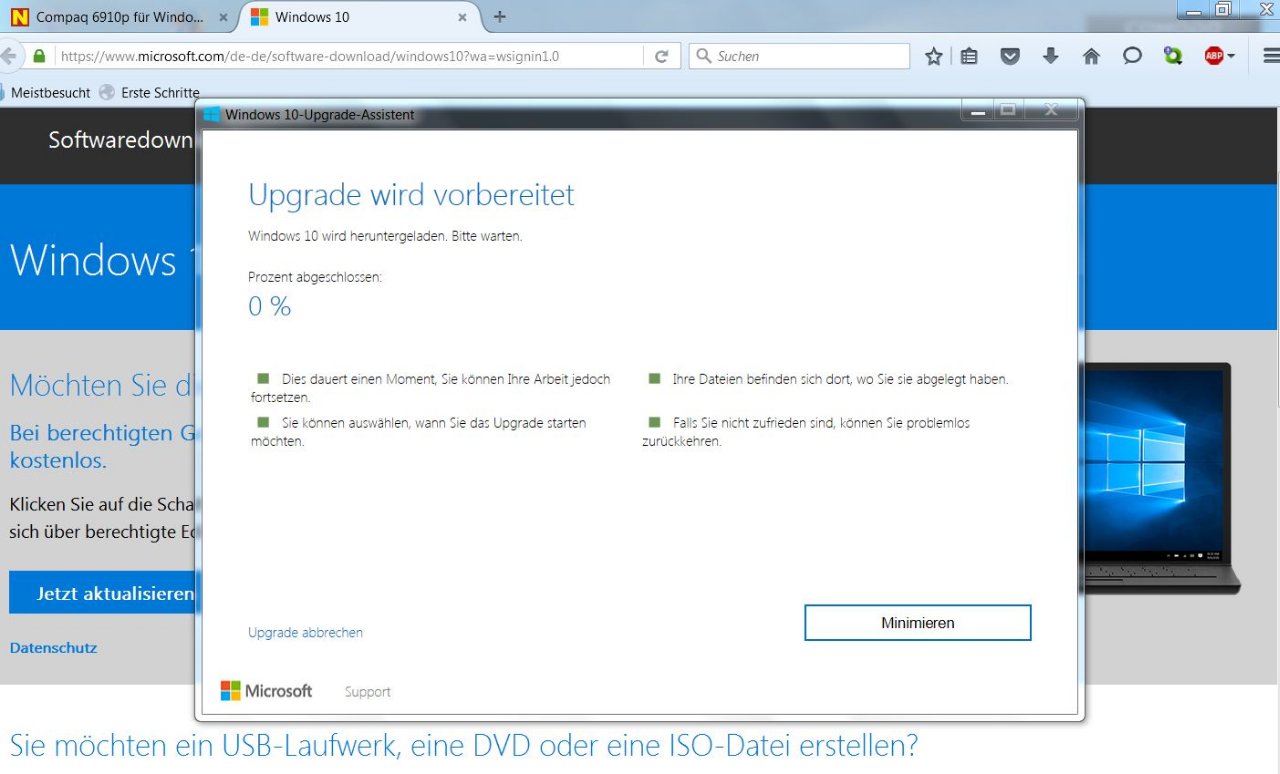1280x774 pixels.
Task: Go to the home page icon
Action: point(1091,56)
